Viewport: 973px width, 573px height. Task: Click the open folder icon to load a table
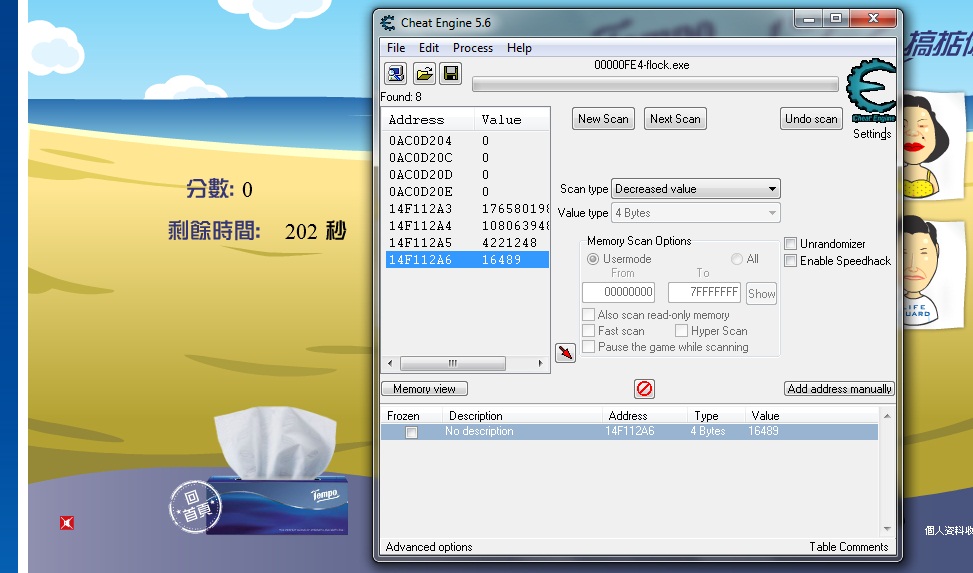pos(424,74)
